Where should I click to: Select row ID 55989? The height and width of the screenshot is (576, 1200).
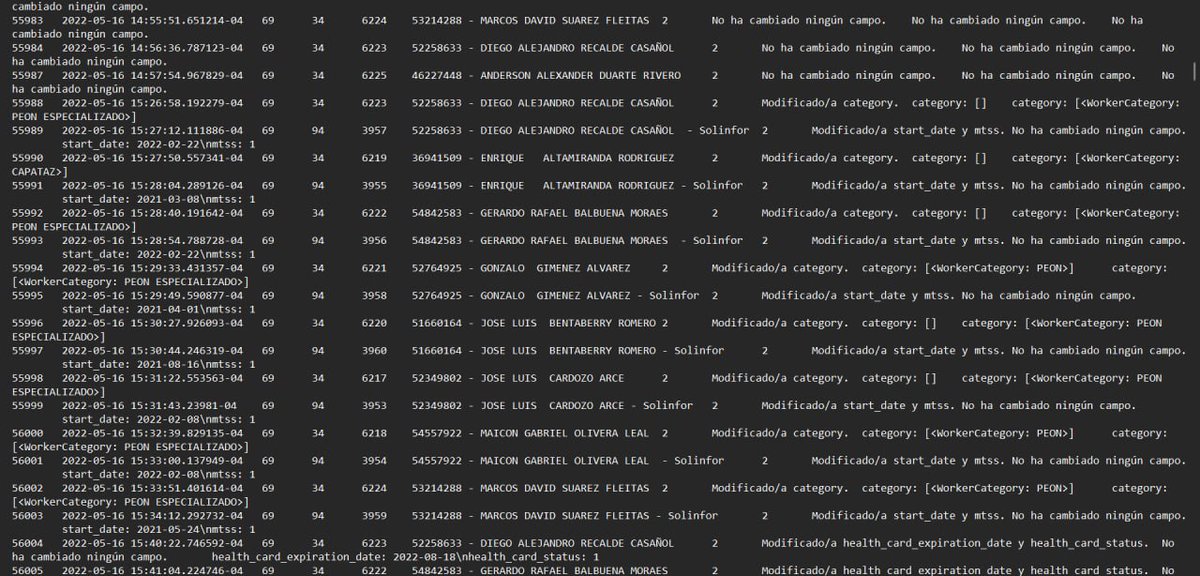click(28, 130)
